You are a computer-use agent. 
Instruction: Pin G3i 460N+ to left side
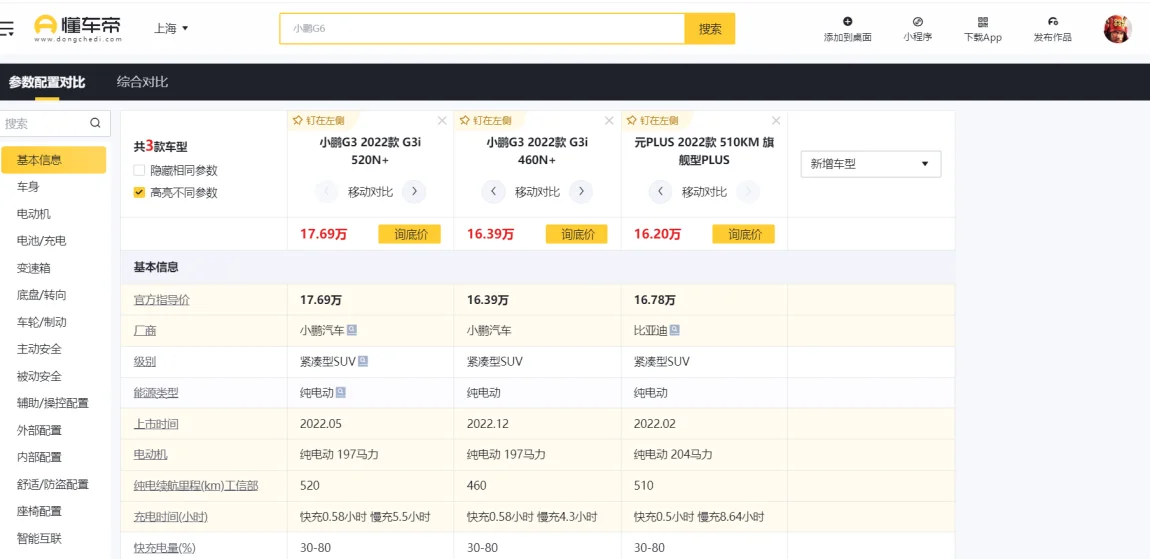pyautogui.click(x=485, y=120)
